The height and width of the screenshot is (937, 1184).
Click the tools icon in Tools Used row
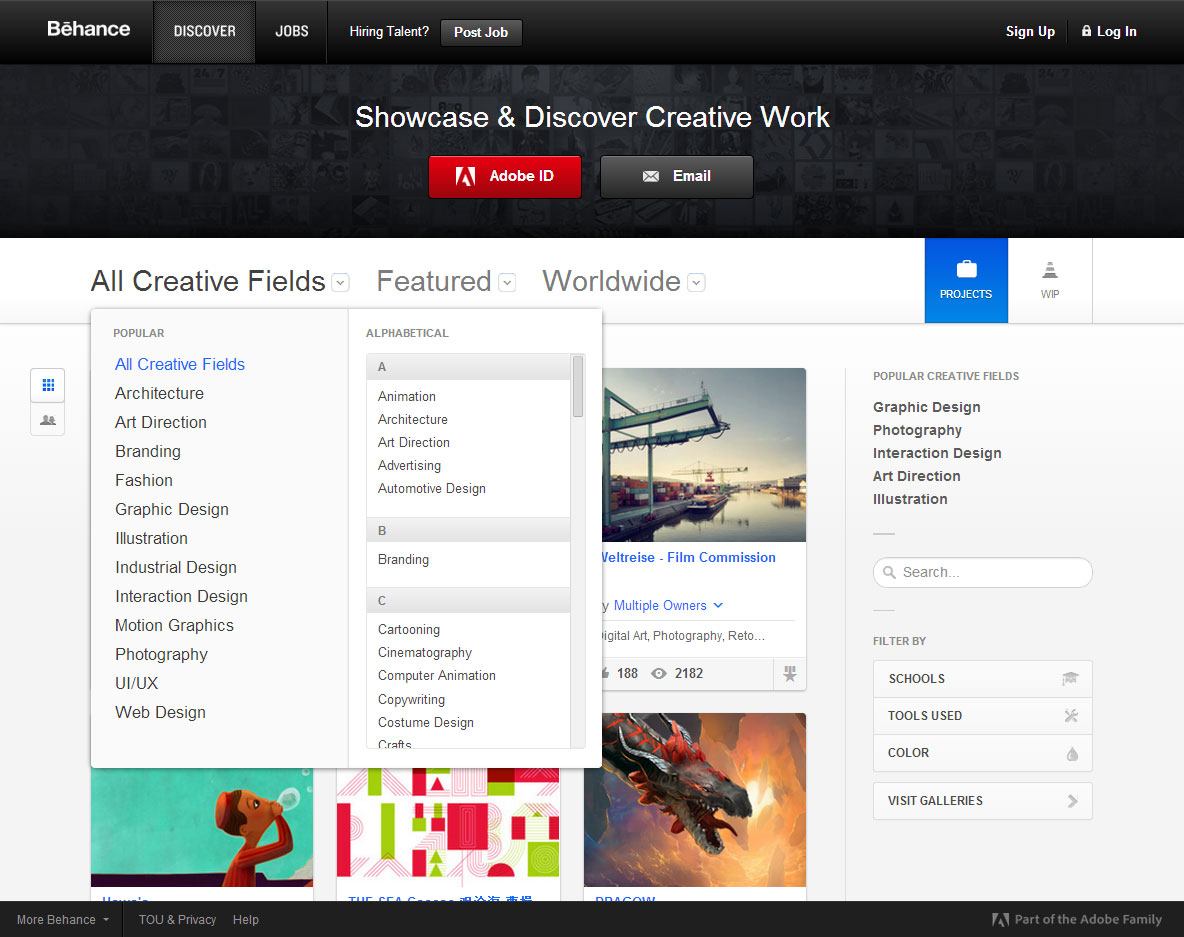[1071, 716]
